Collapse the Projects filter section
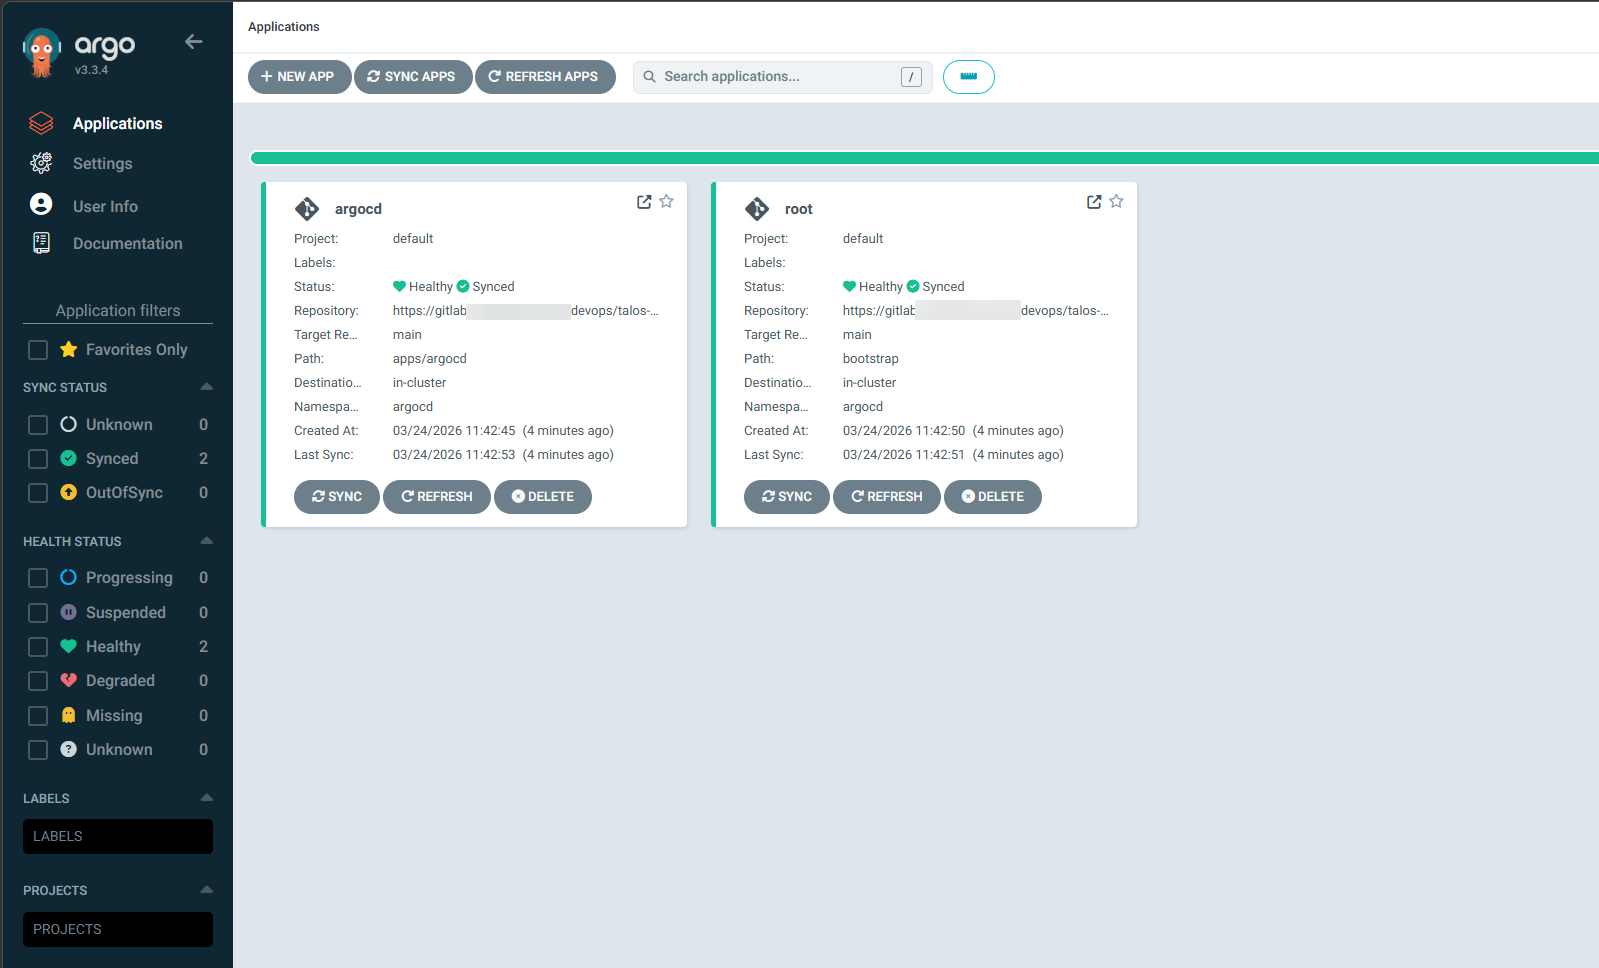The image size is (1599, 968). (207, 890)
